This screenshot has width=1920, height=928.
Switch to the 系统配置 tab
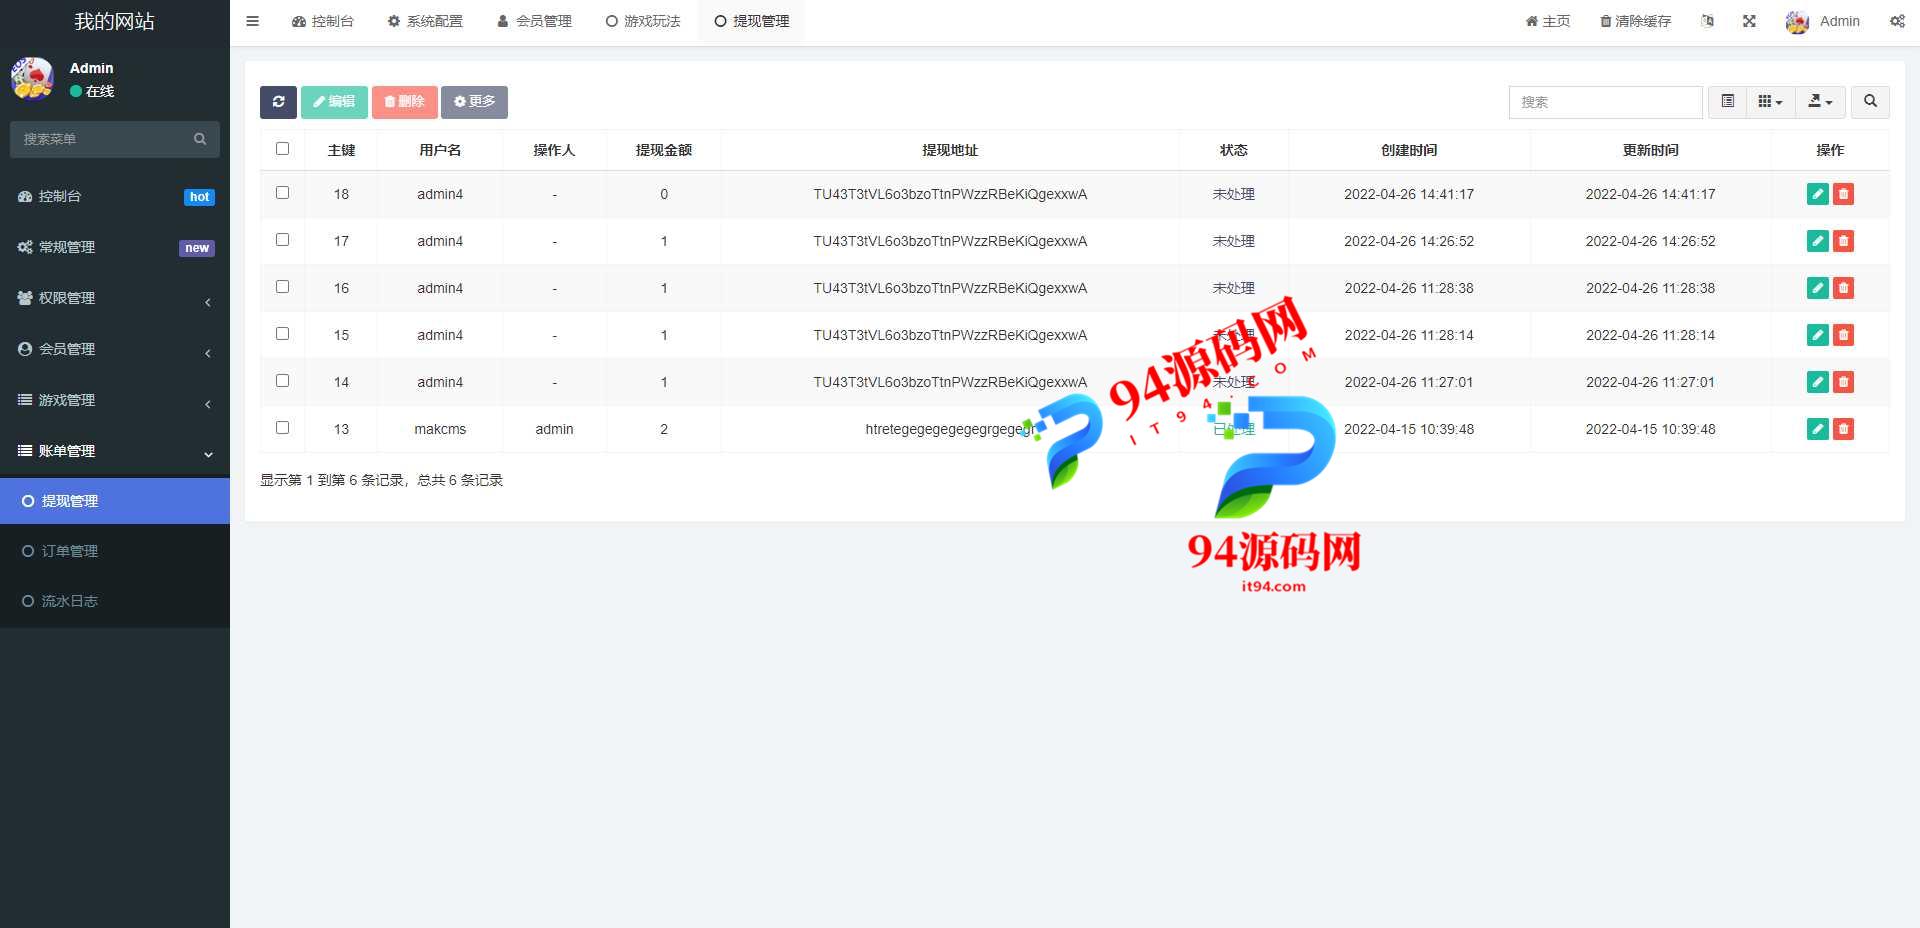point(425,21)
